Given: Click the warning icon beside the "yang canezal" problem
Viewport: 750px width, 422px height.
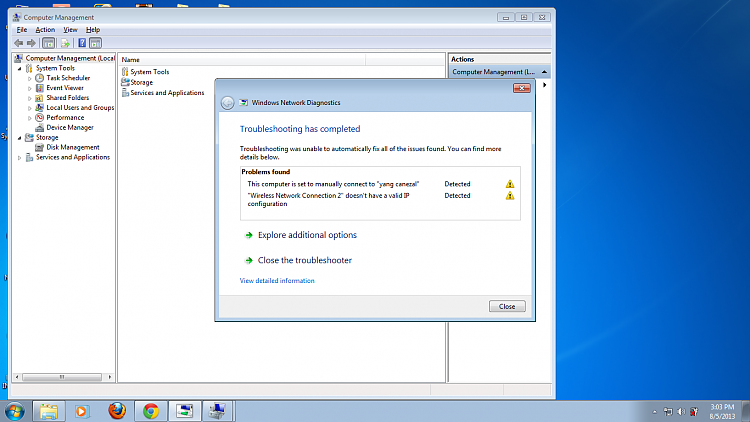Looking at the screenshot, I should coord(510,184).
